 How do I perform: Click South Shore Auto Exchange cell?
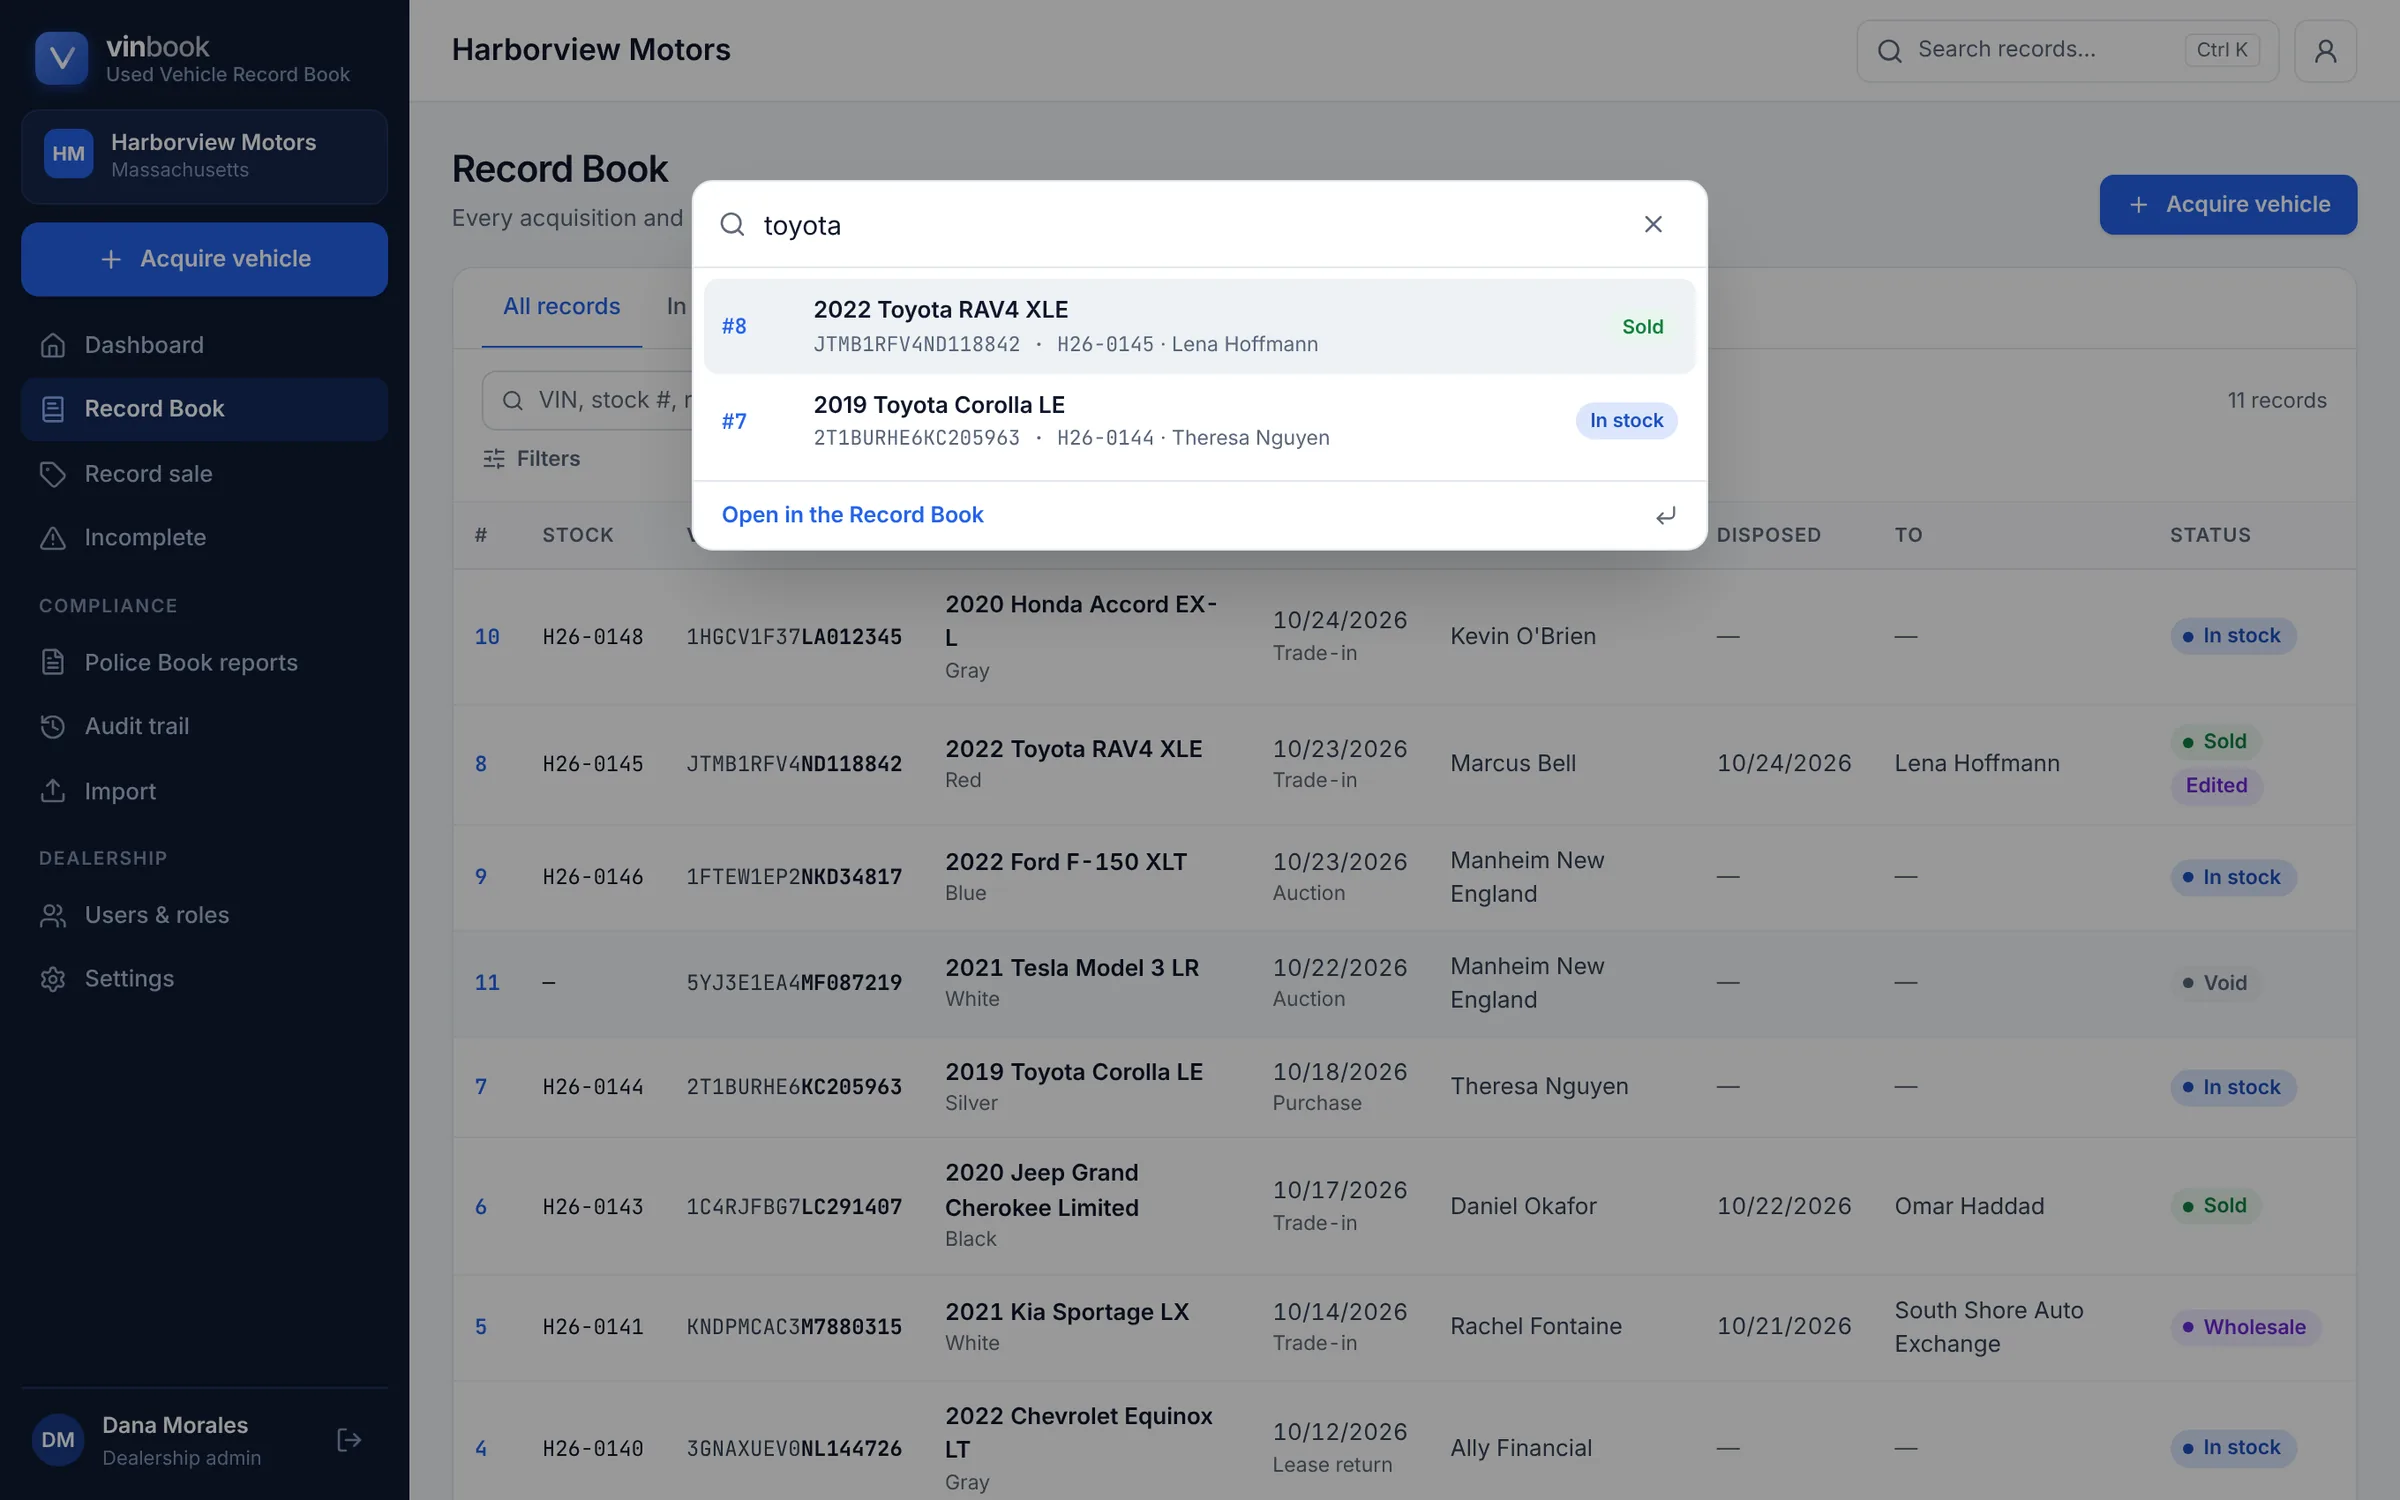point(1988,1327)
